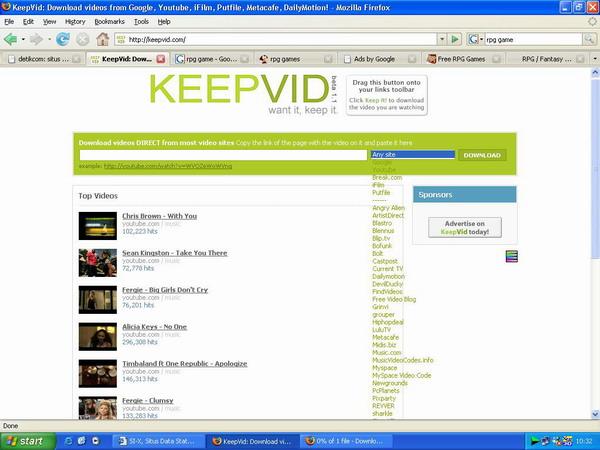Screen dimensions: 600x450
Task: Open 'Fergie - Clumsy' link
Action: click(x=148, y=401)
